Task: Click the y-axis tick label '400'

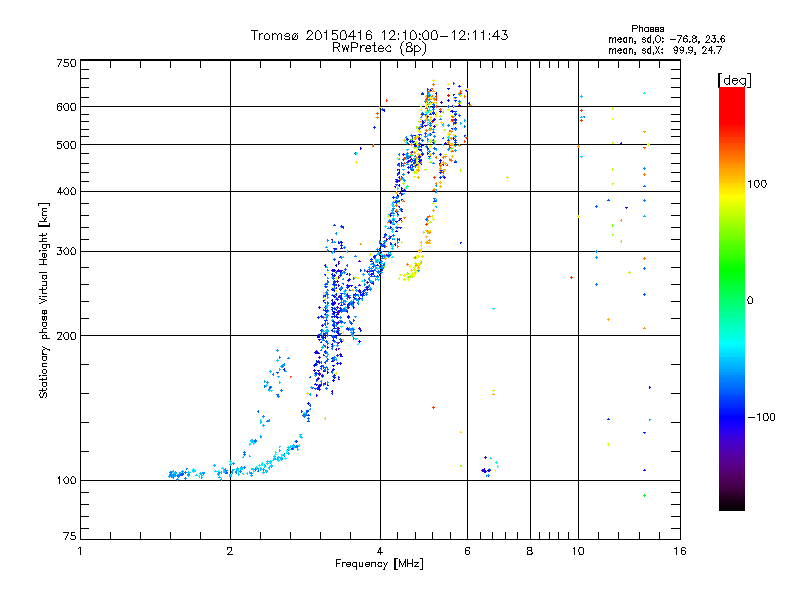Action: (67, 192)
